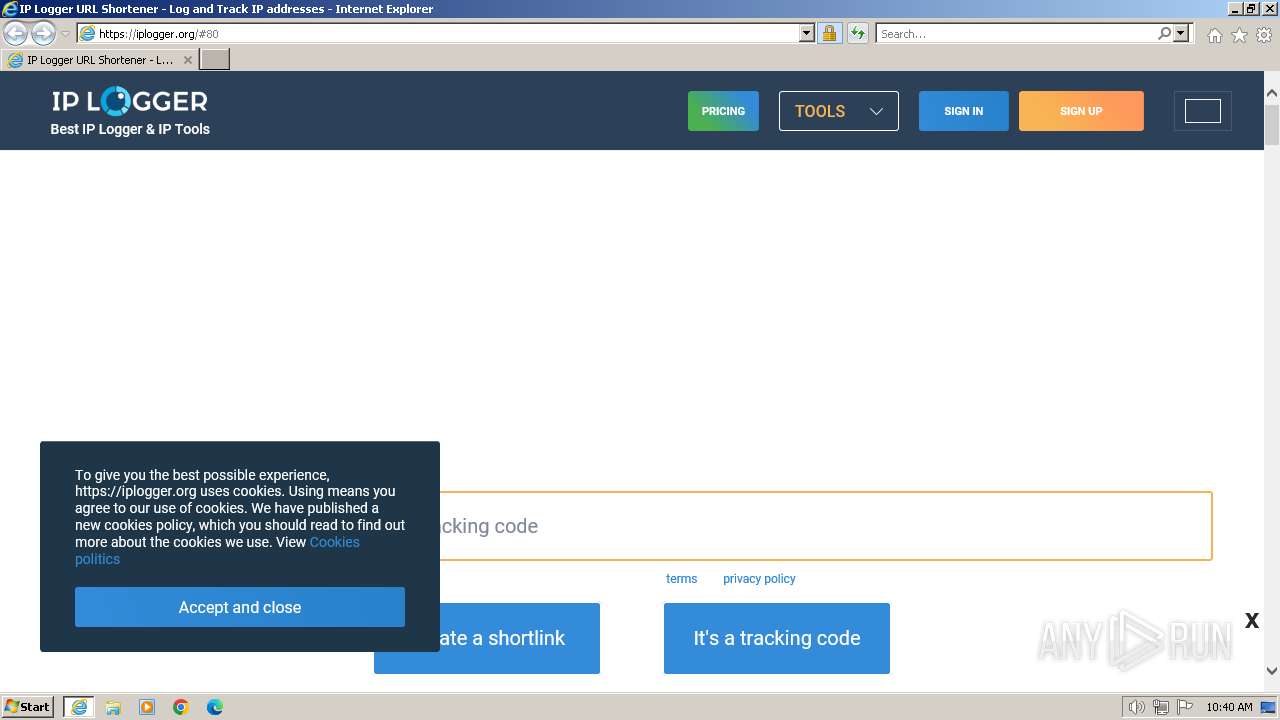
Task: Close the overlay with the X icon
Action: pyautogui.click(x=1251, y=621)
